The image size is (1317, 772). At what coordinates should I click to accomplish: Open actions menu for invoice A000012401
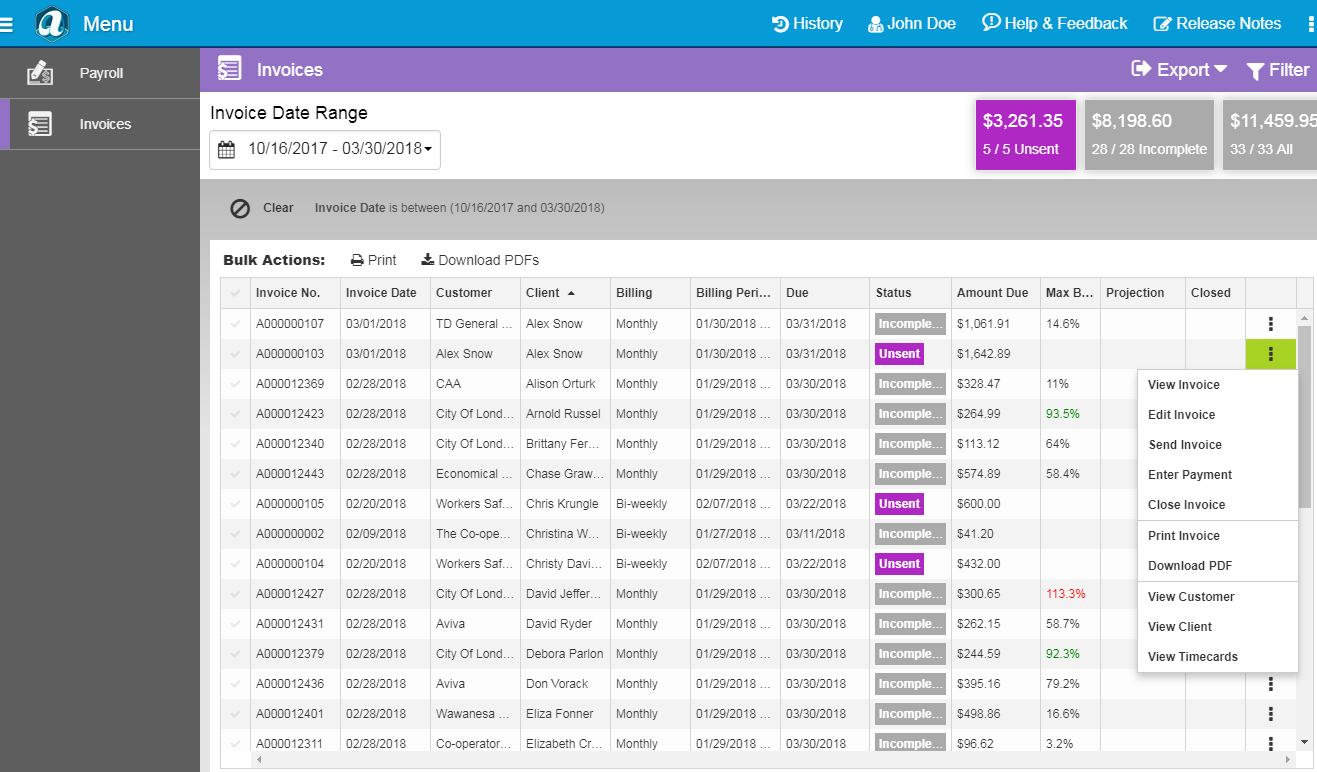[x=1270, y=714]
